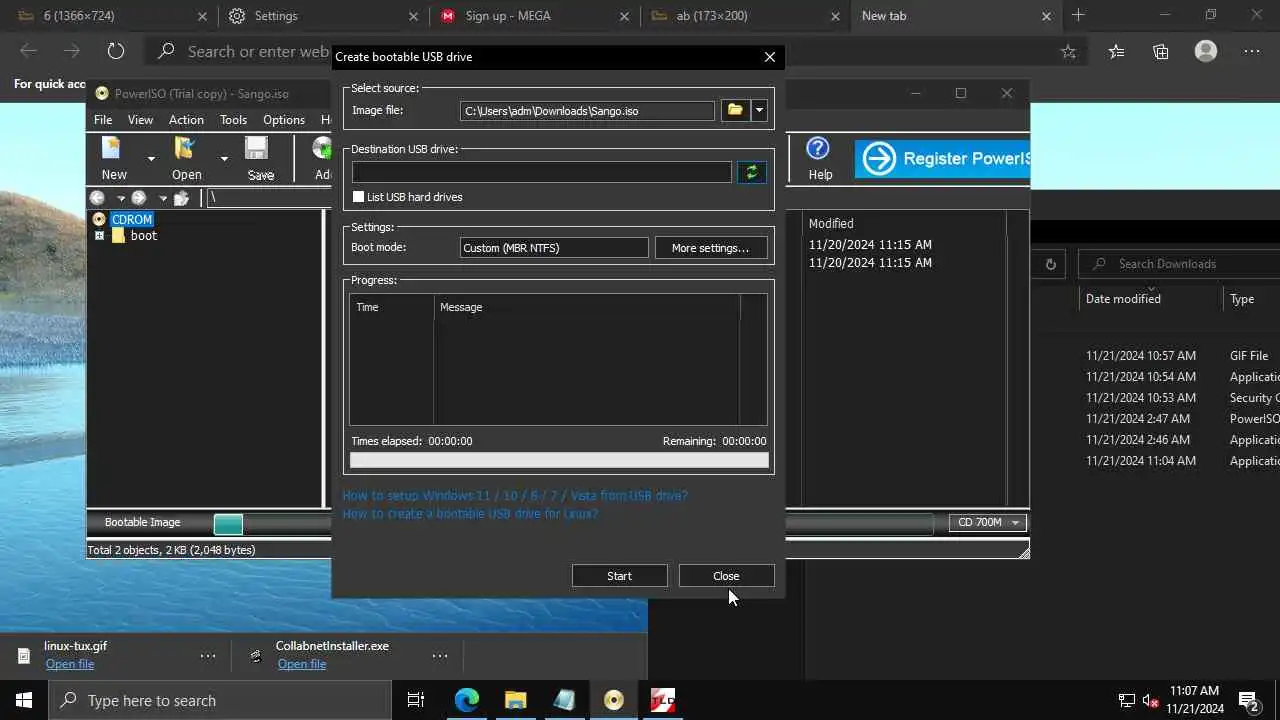Viewport: 1280px width, 720px height.
Task: Click the PowerISO back navigation arrow
Action: pos(98,198)
